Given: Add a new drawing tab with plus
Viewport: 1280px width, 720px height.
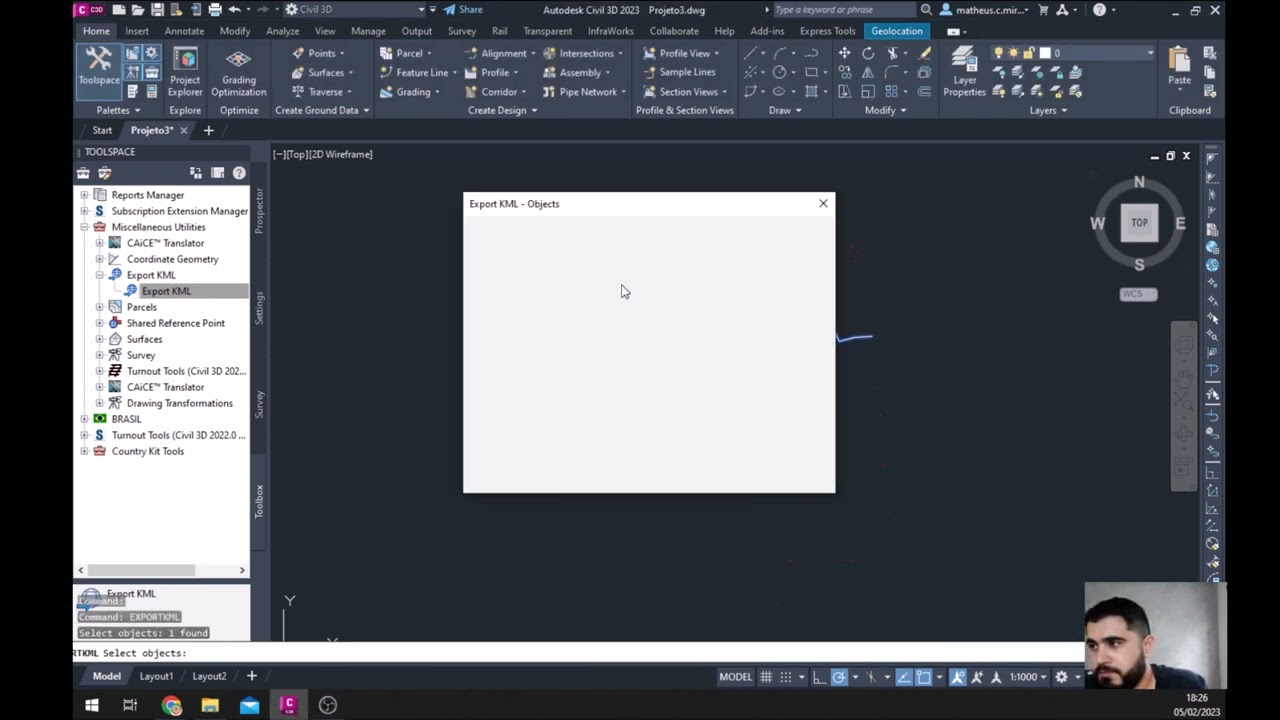Looking at the screenshot, I should [208, 130].
